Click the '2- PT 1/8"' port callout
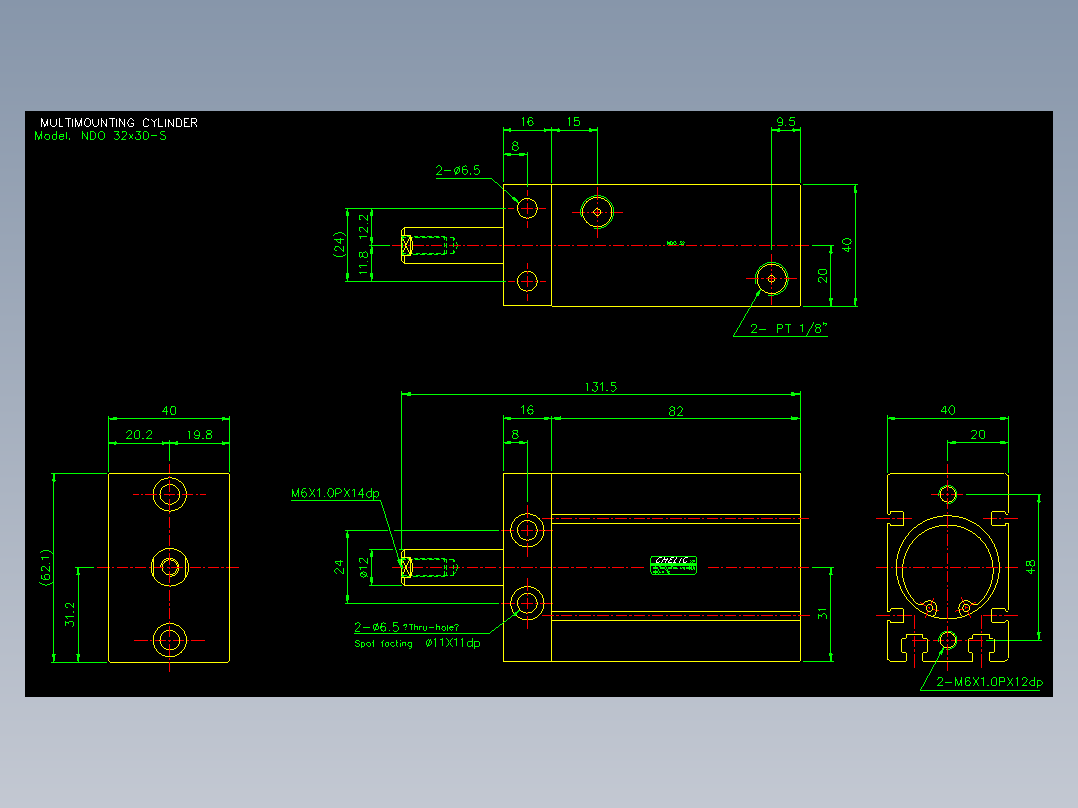 [x=788, y=329]
